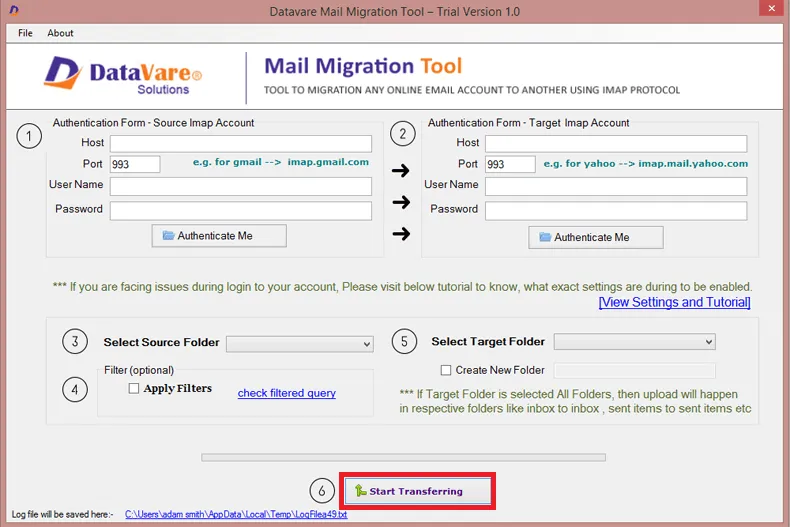Open the check filtered query link
Screen dimensions: 790x527
287,393
